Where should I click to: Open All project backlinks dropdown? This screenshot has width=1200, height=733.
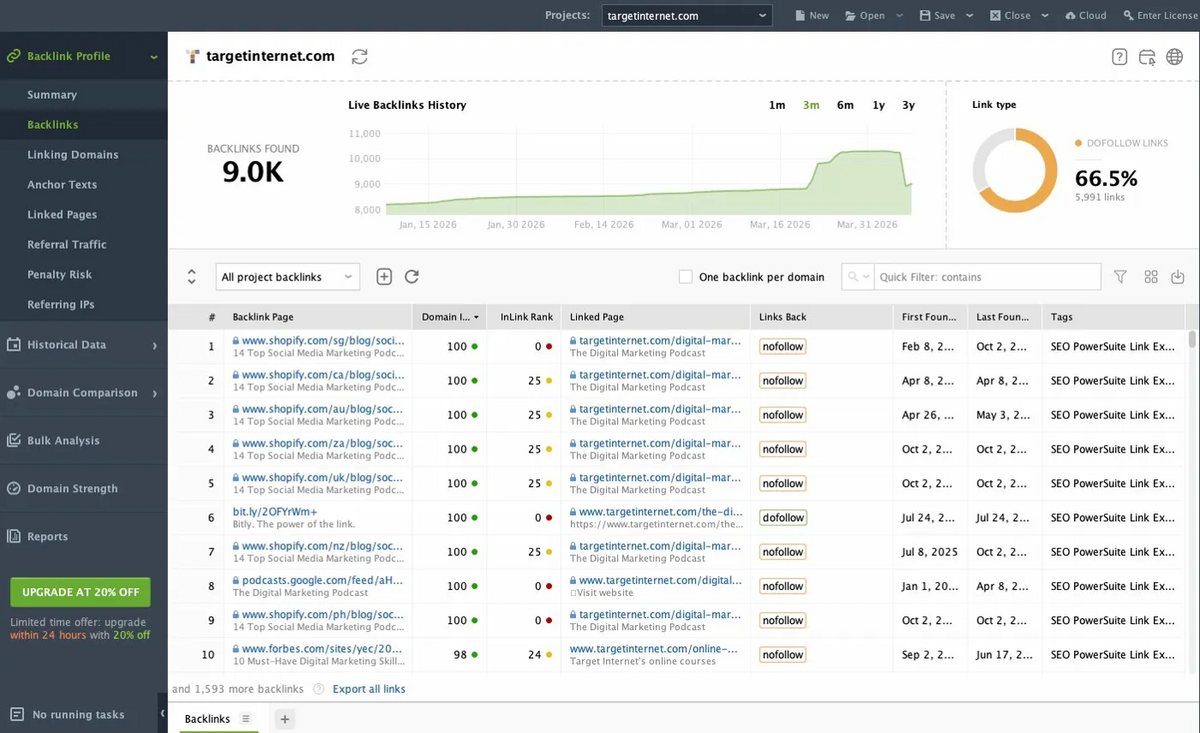click(288, 277)
